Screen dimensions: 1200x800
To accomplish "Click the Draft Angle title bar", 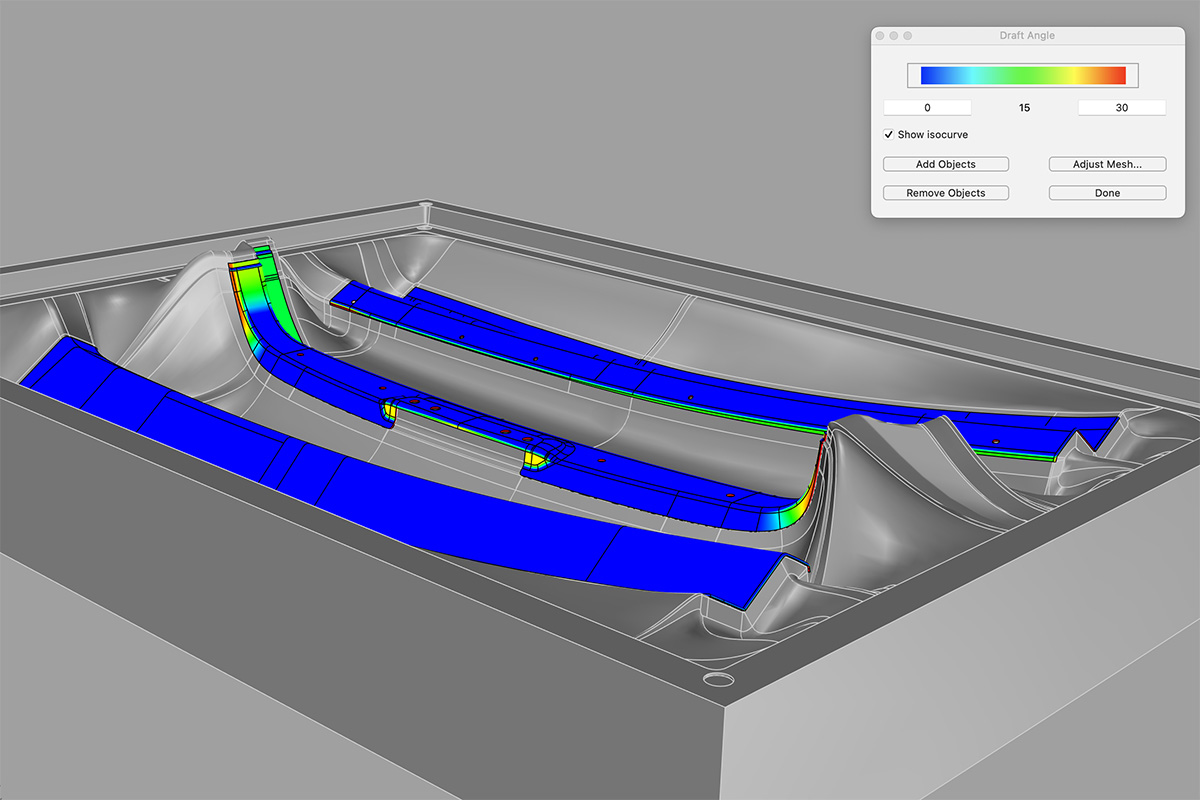I will (x=1027, y=36).
